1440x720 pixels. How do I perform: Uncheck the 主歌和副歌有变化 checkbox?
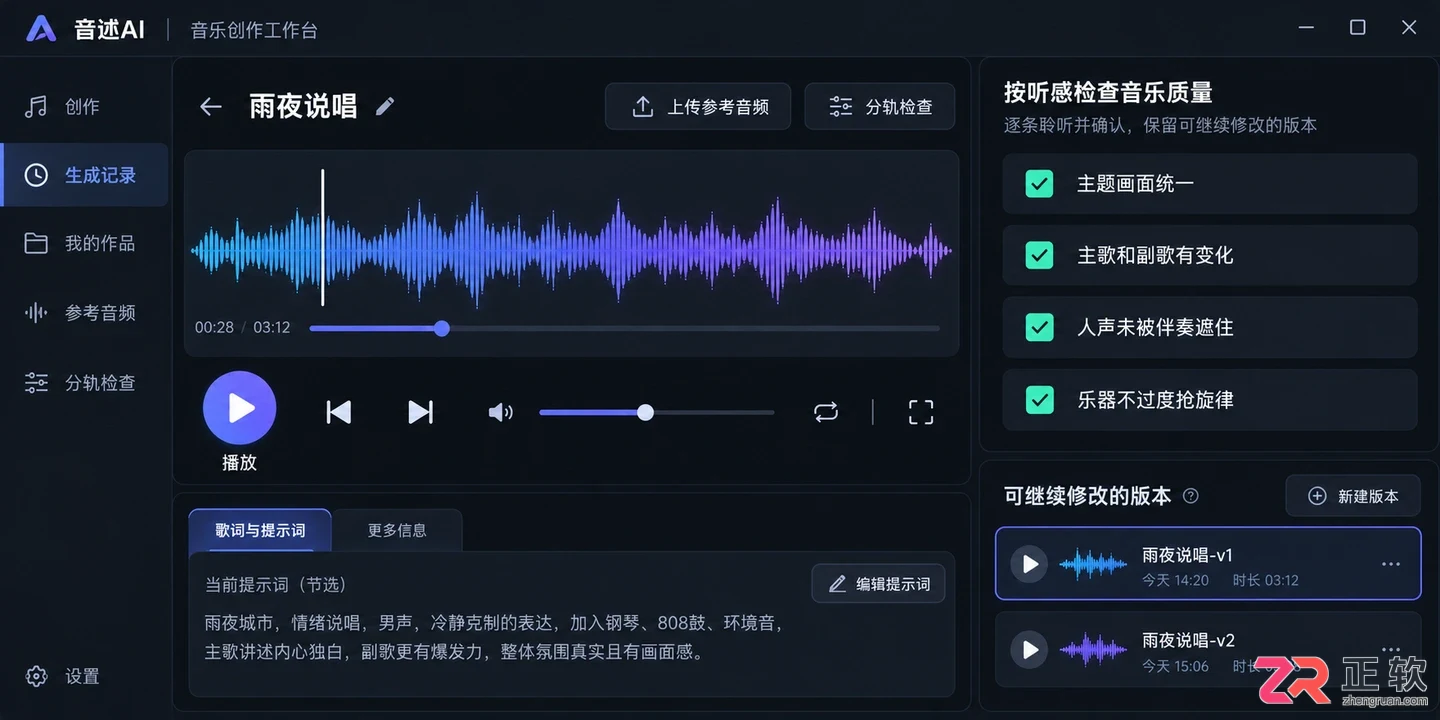1040,256
